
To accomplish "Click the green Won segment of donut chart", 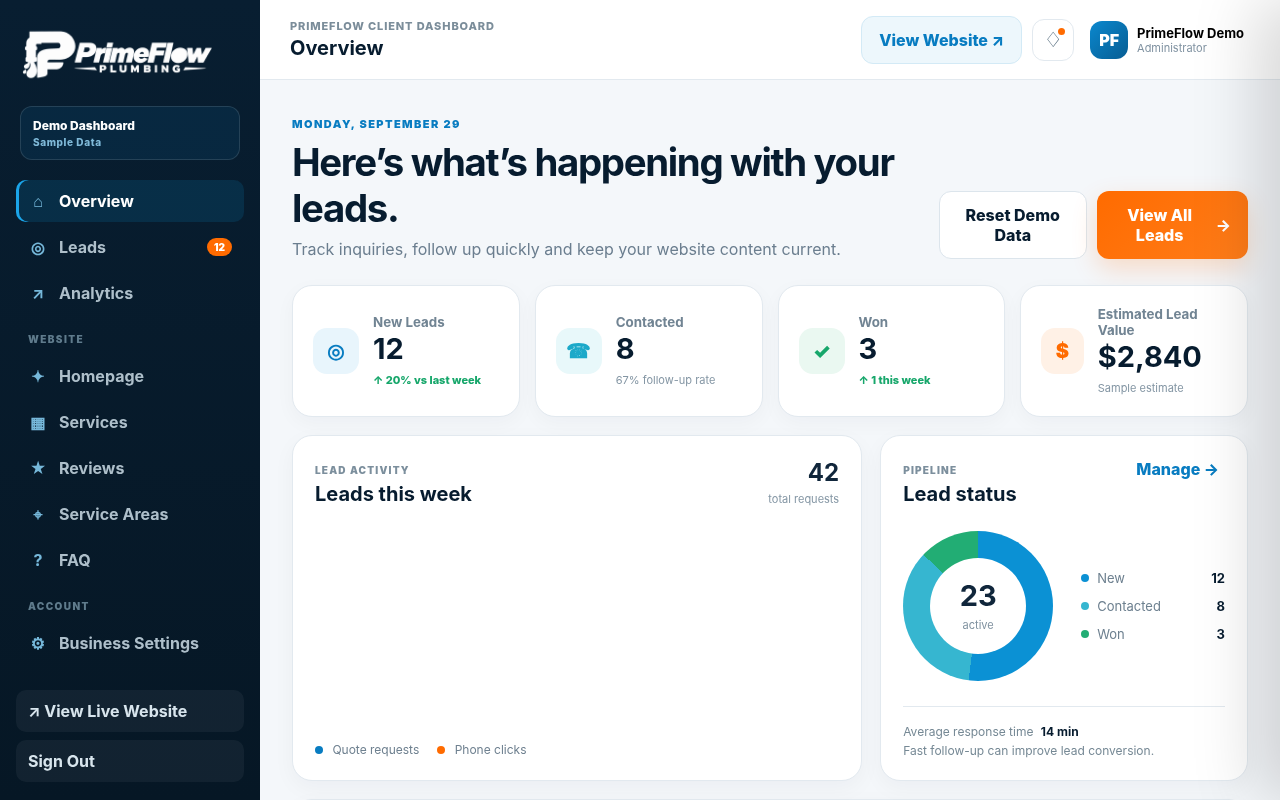I will (x=955, y=547).
